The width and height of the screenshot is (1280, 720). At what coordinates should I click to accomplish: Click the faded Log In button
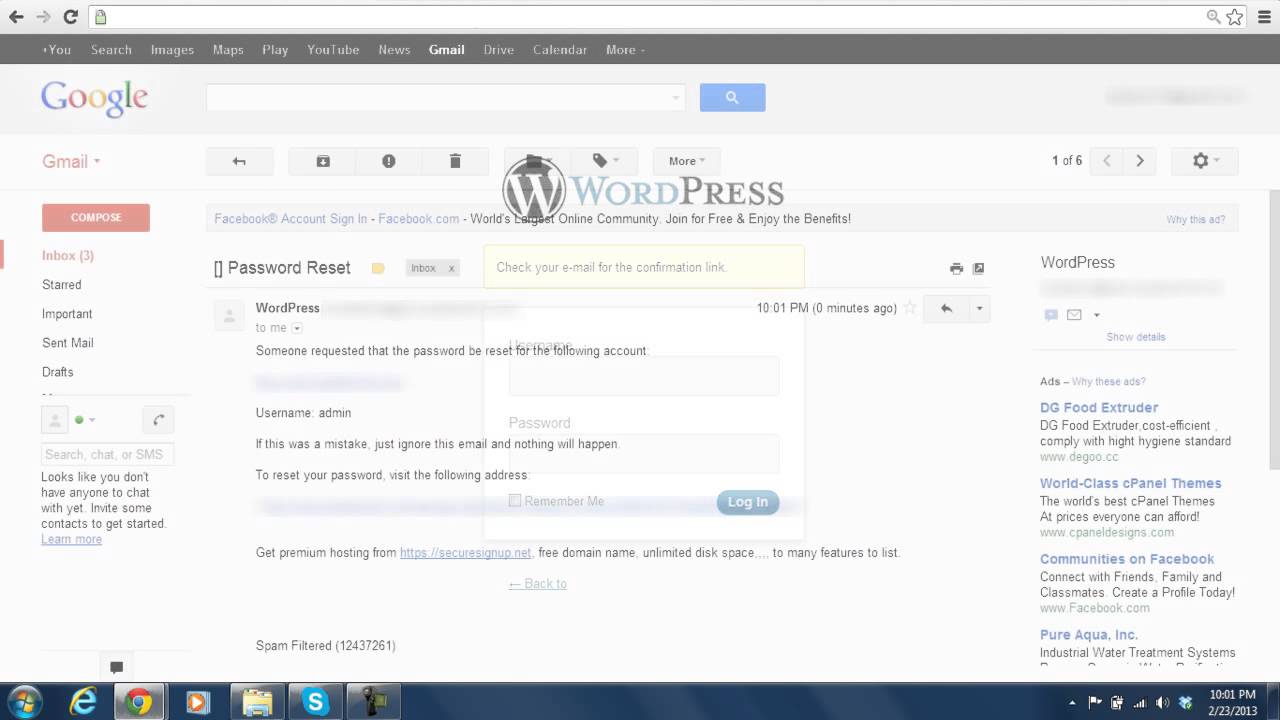(x=748, y=502)
